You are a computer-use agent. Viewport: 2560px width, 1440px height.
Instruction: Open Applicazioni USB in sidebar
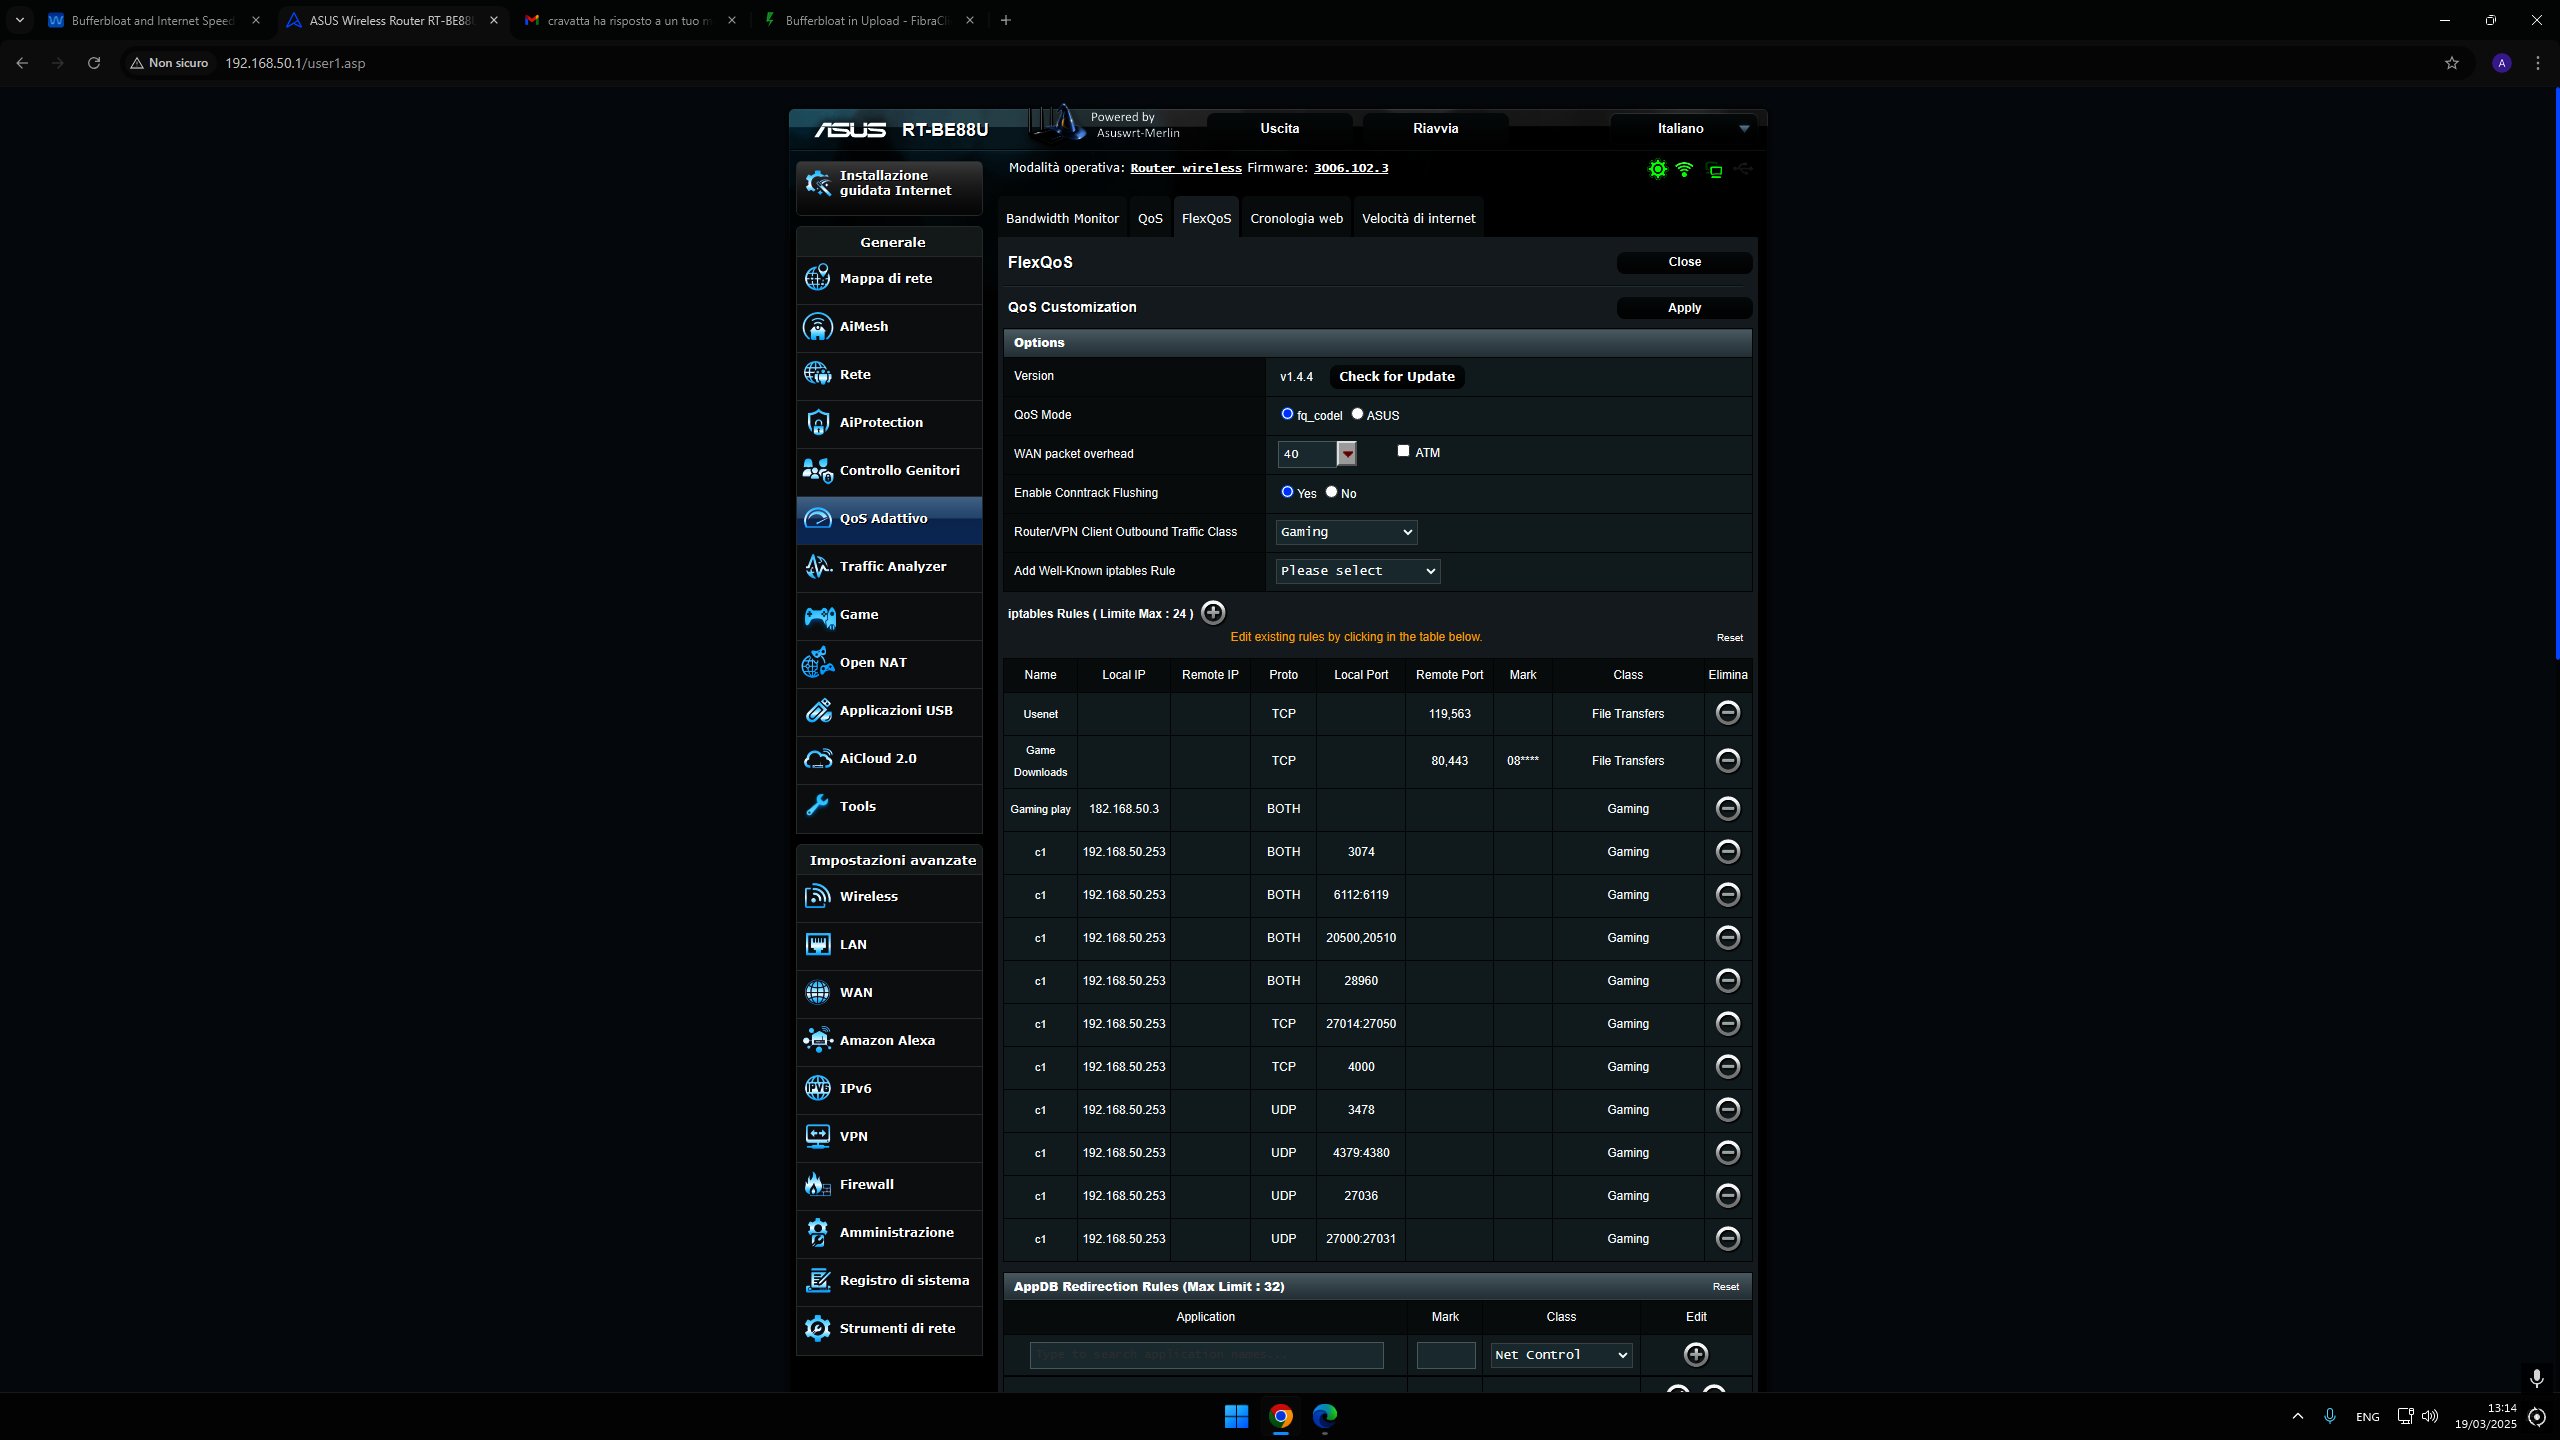coord(889,711)
